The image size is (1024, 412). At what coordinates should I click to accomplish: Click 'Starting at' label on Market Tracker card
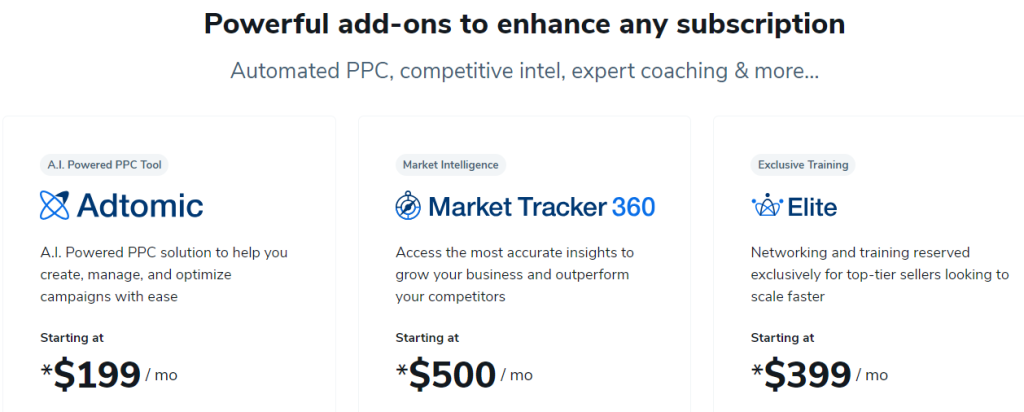(427, 338)
